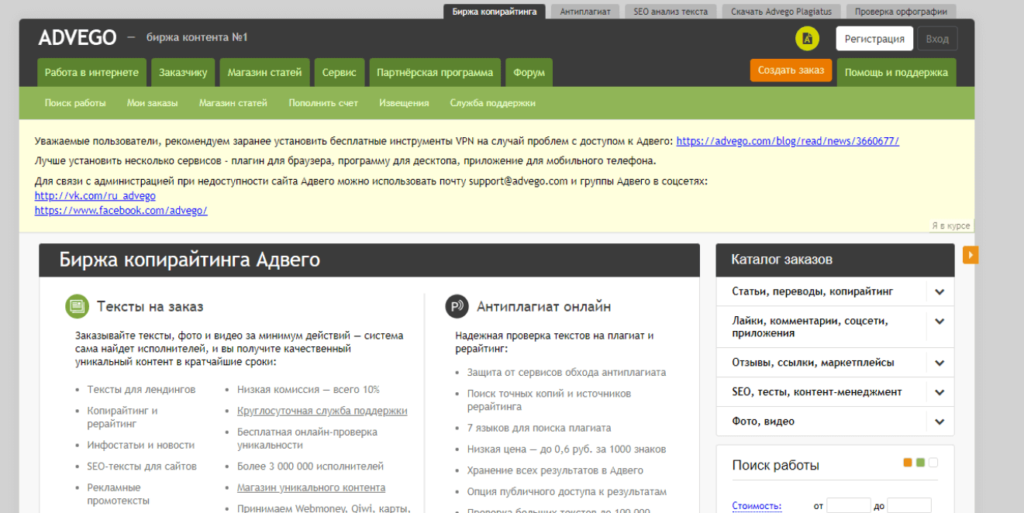Switch to Биржа копирайтинга tab
The image size is (1024, 513).
click(494, 12)
